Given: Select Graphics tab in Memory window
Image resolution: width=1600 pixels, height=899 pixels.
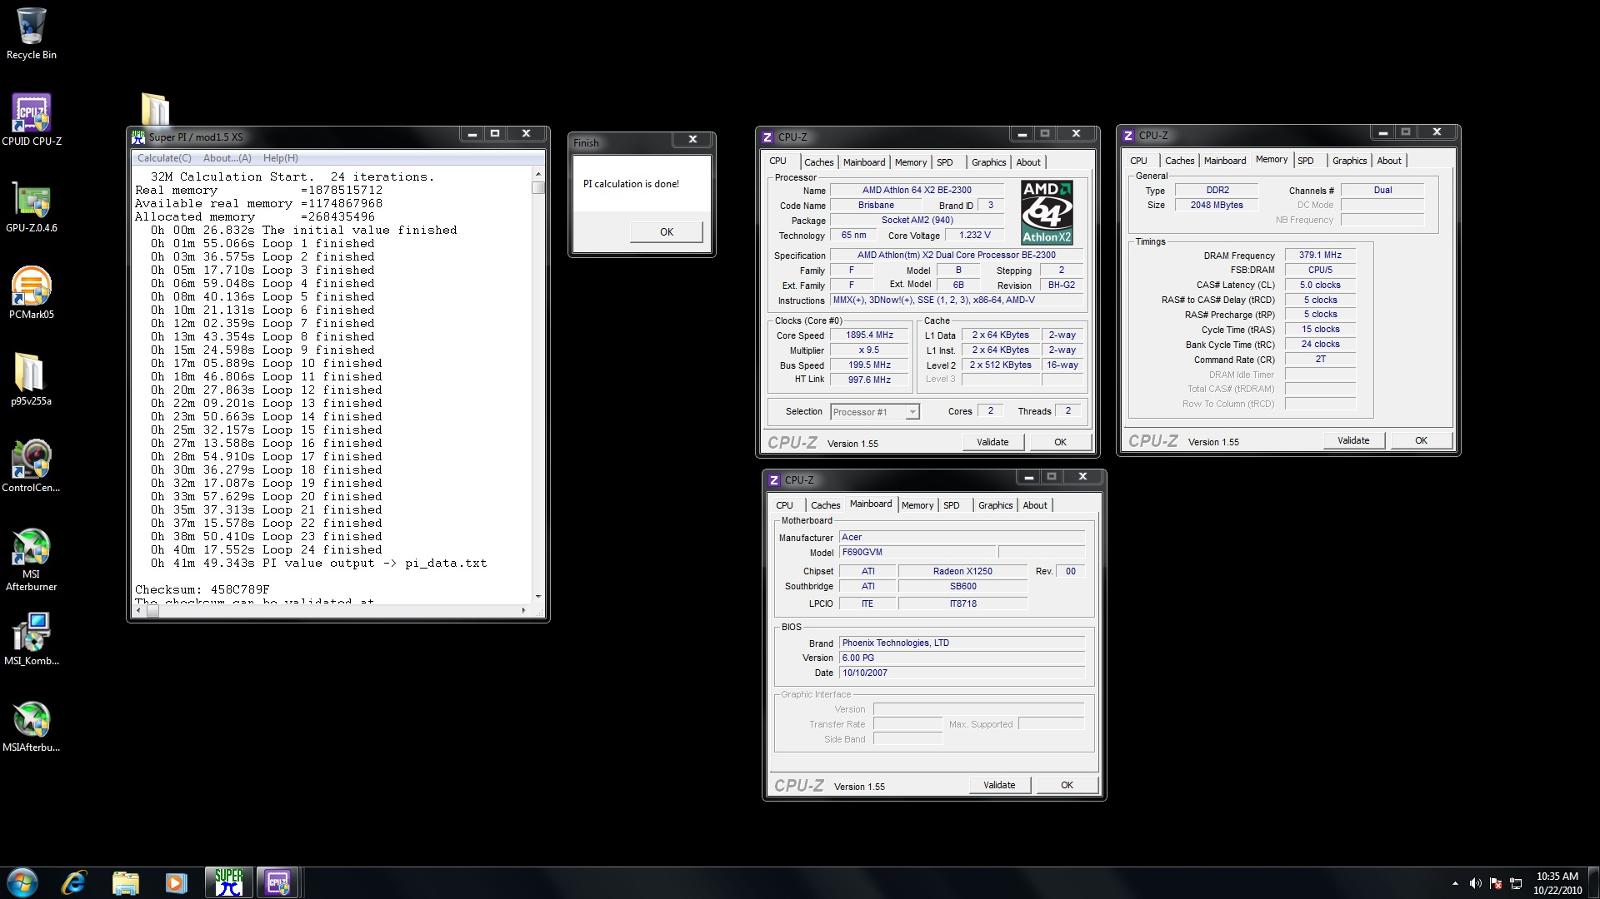Looking at the screenshot, I should [x=1349, y=160].
